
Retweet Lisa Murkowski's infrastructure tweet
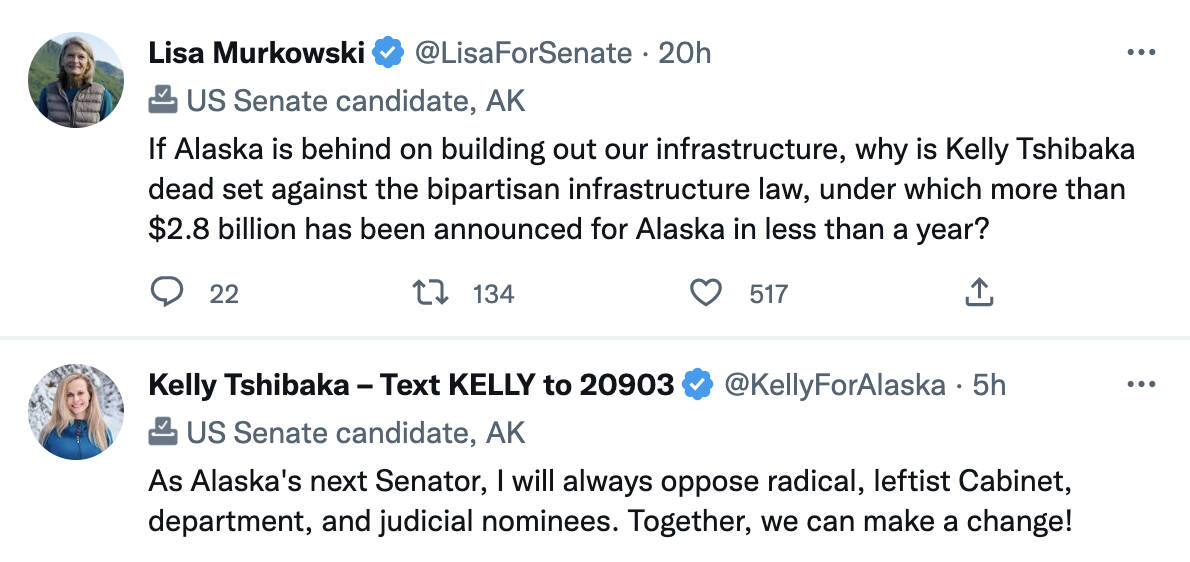coord(431,292)
